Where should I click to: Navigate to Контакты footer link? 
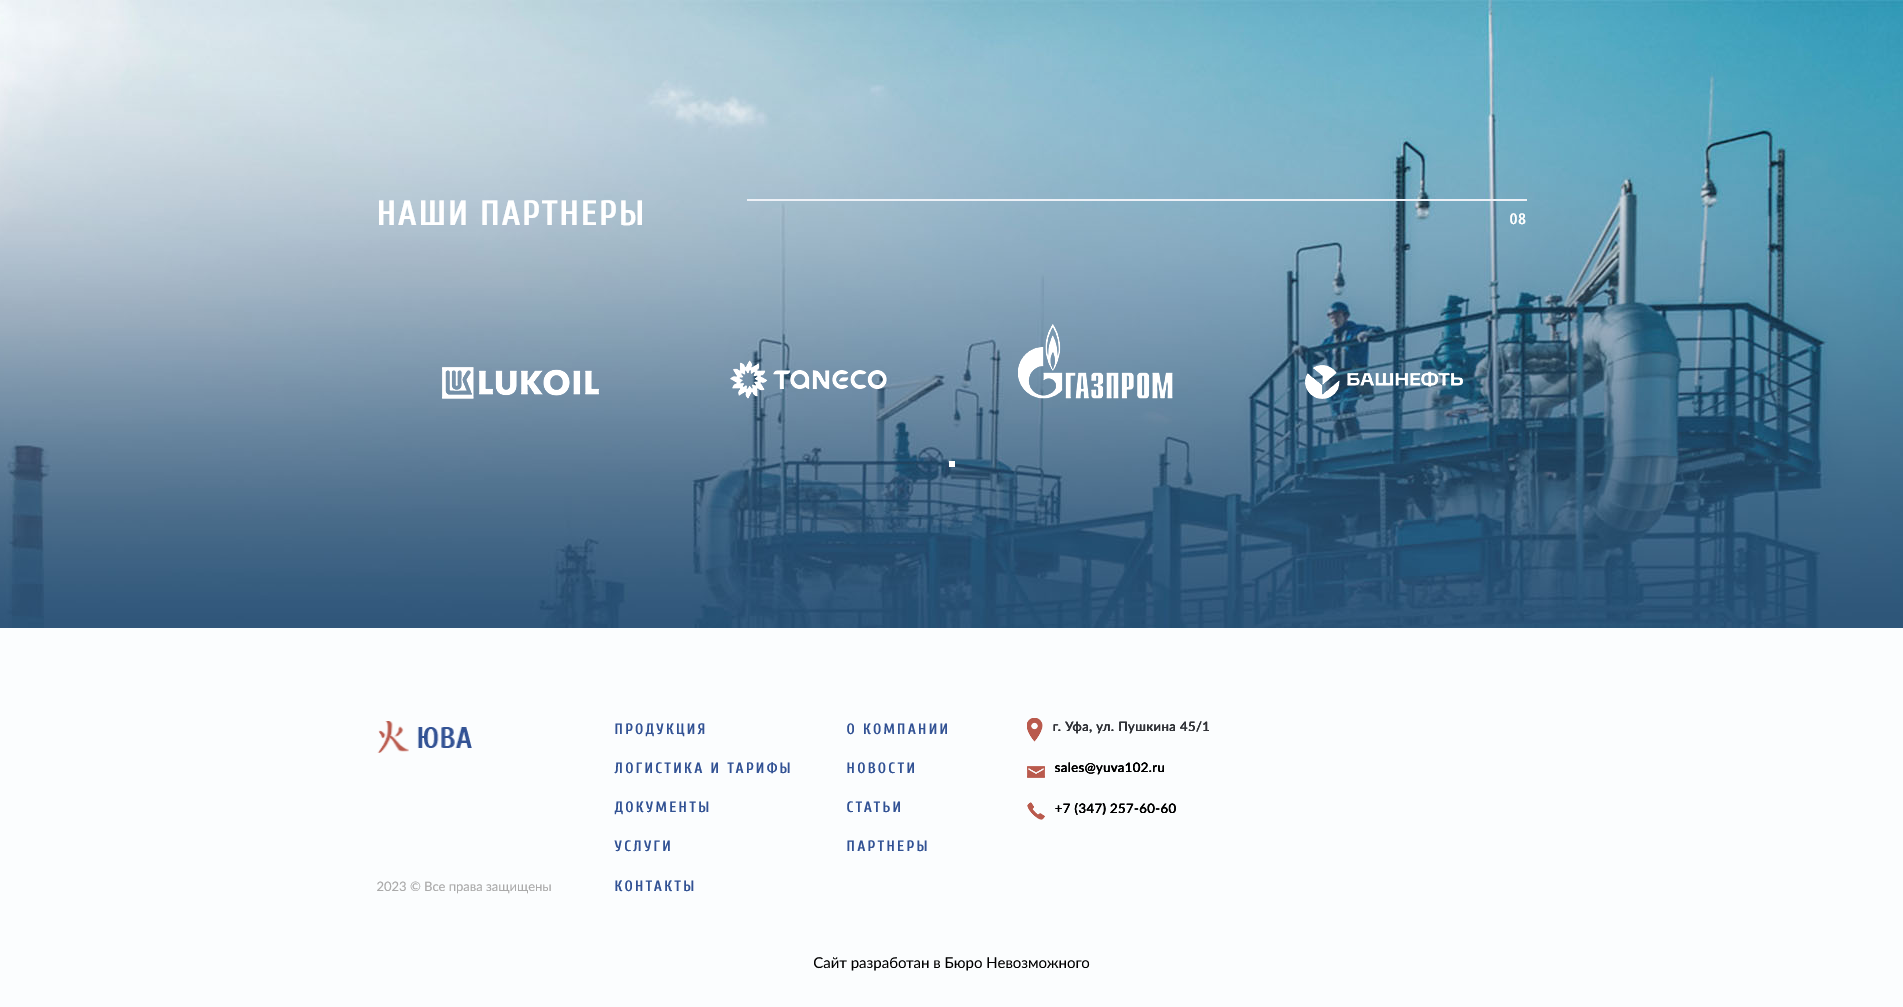pyautogui.click(x=655, y=886)
